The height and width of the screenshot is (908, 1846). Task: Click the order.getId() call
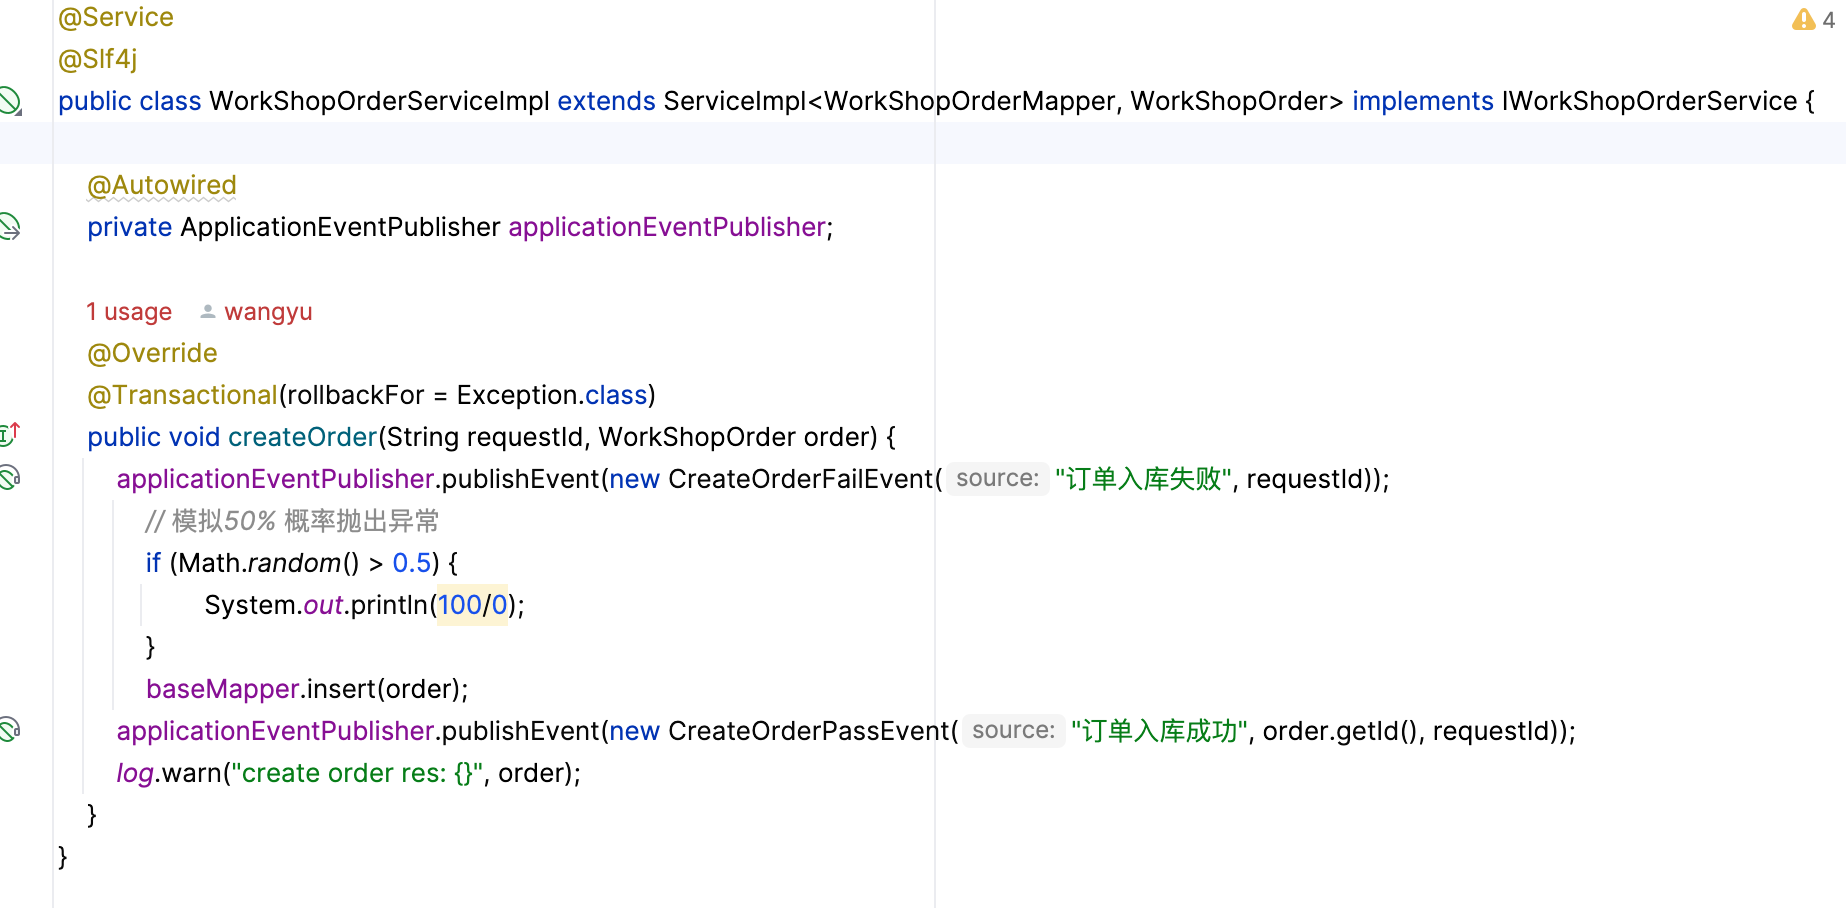[1340, 731]
